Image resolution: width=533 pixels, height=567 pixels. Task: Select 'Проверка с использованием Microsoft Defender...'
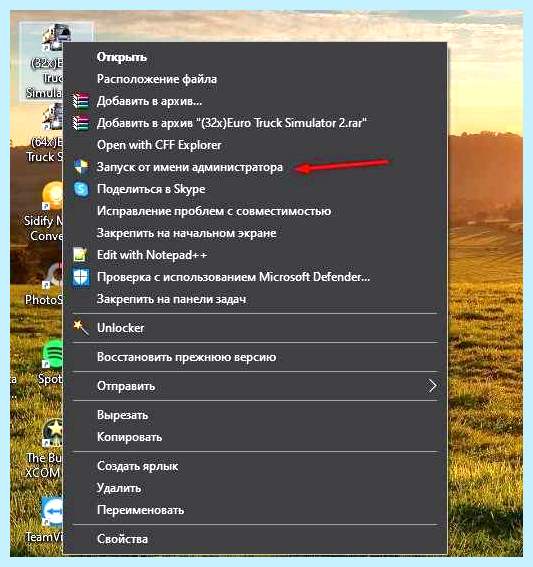[x=255, y=277]
